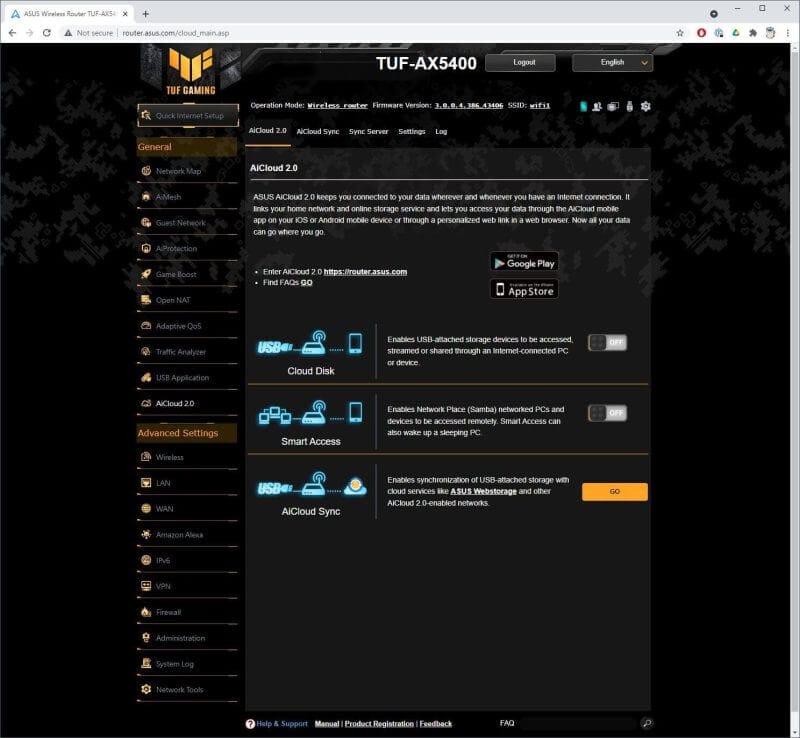Viewport: 800px width, 738px height.
Task: Open the system settings gear in the header
Action: click(645, 105)
